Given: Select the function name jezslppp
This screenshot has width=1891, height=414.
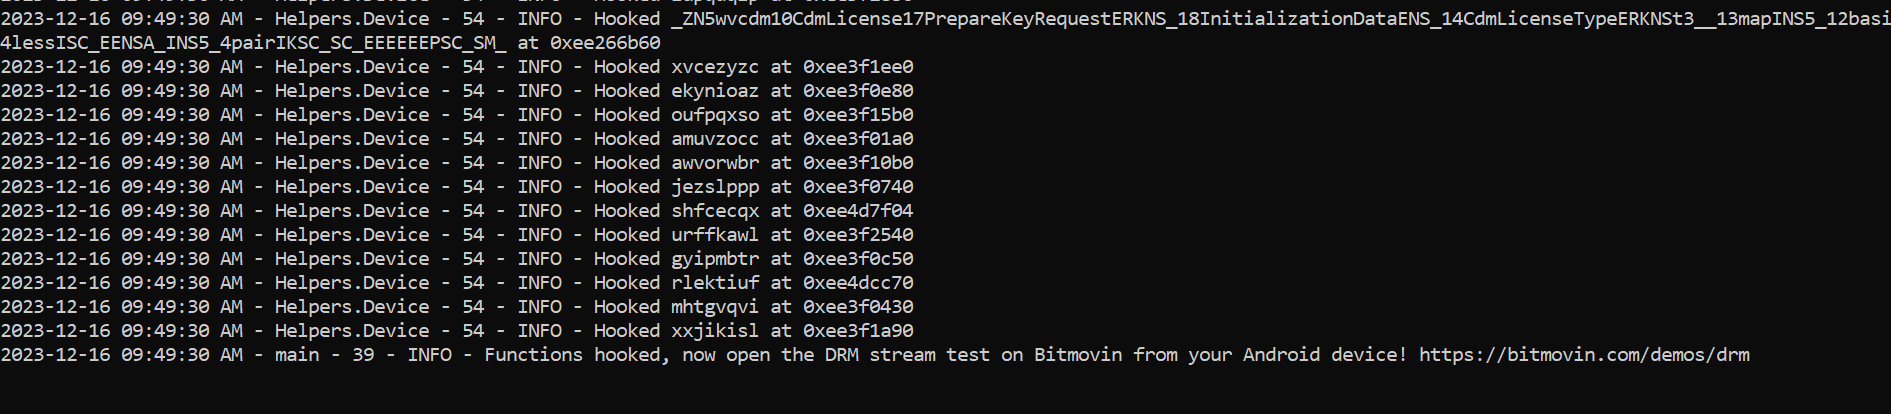Looking at the screenshot, I should click(715, 187).
